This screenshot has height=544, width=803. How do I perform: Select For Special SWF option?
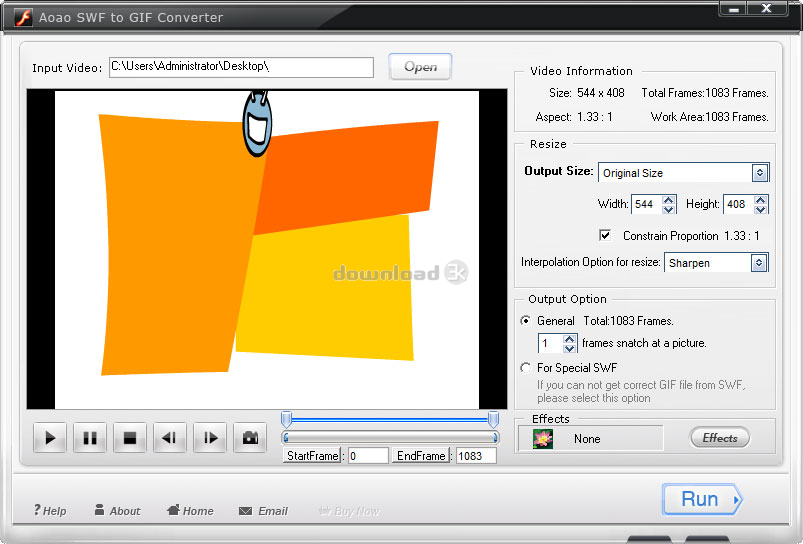tap(525, 368)
